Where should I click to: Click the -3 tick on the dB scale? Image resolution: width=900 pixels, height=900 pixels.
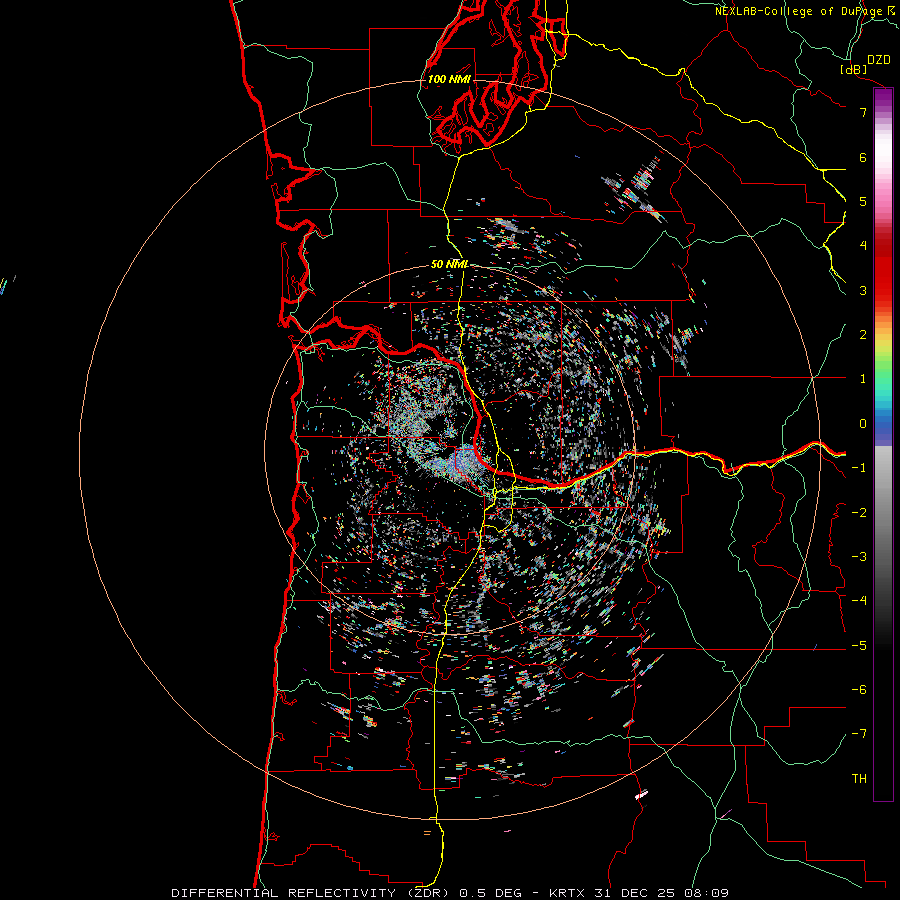tap(859, 557)
